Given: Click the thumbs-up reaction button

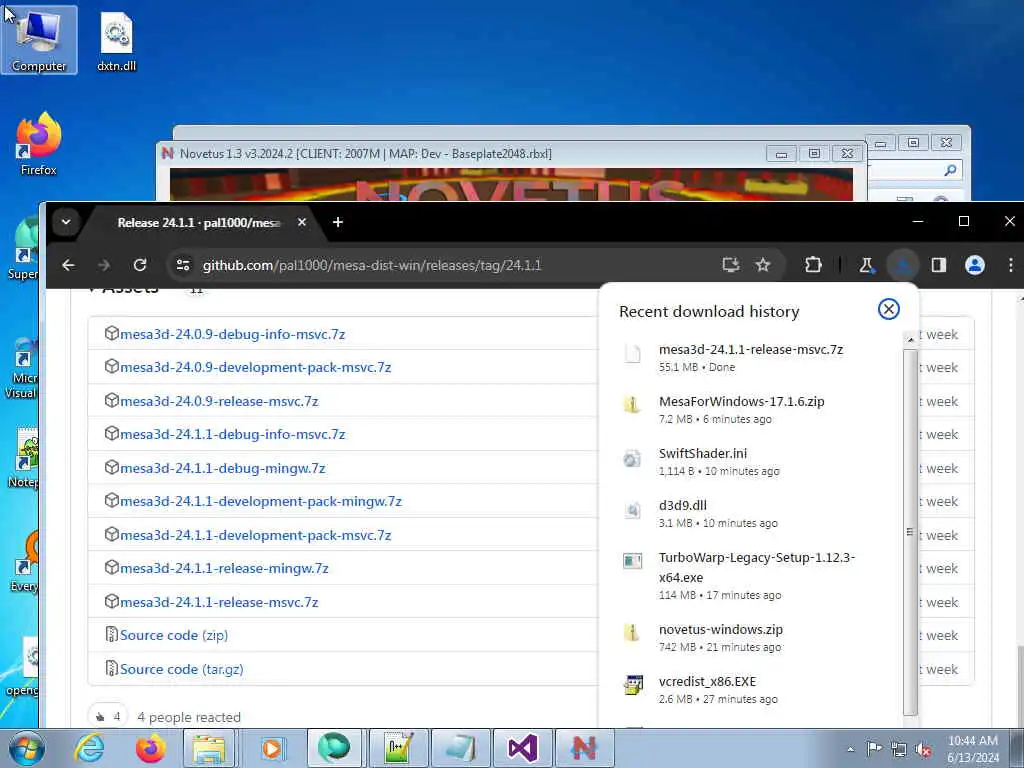Looking at the screenshot, I should 108,717.
